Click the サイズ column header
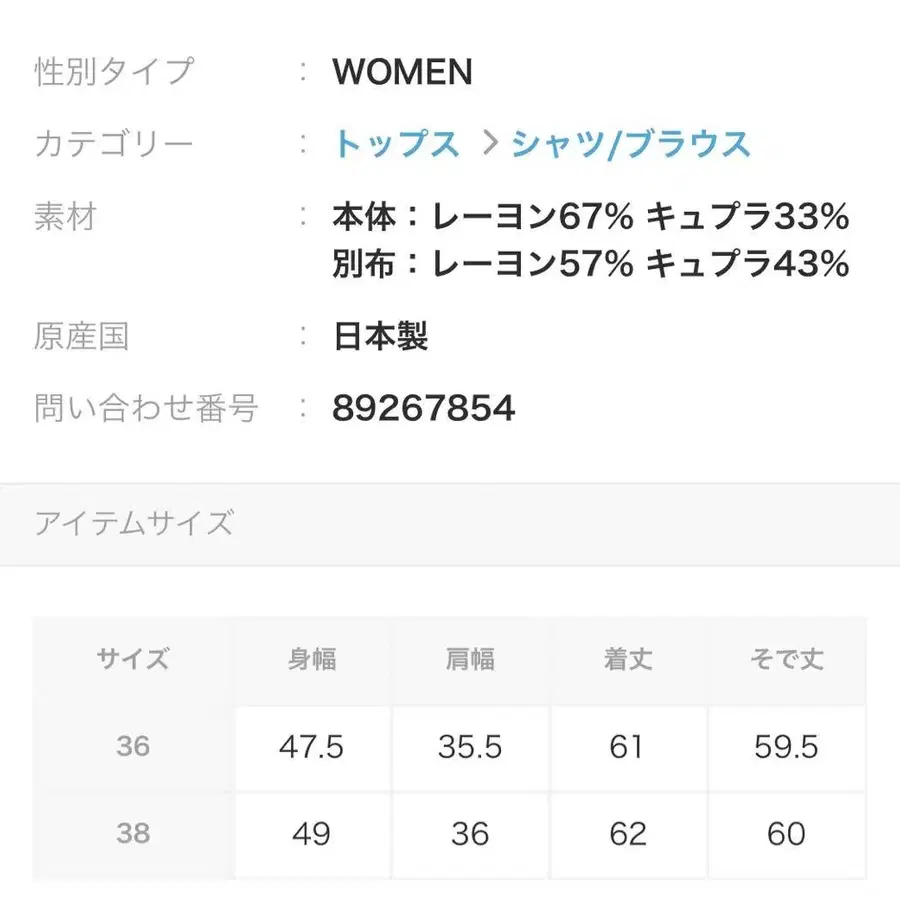The image size is (900, 900). coord(133,659)
